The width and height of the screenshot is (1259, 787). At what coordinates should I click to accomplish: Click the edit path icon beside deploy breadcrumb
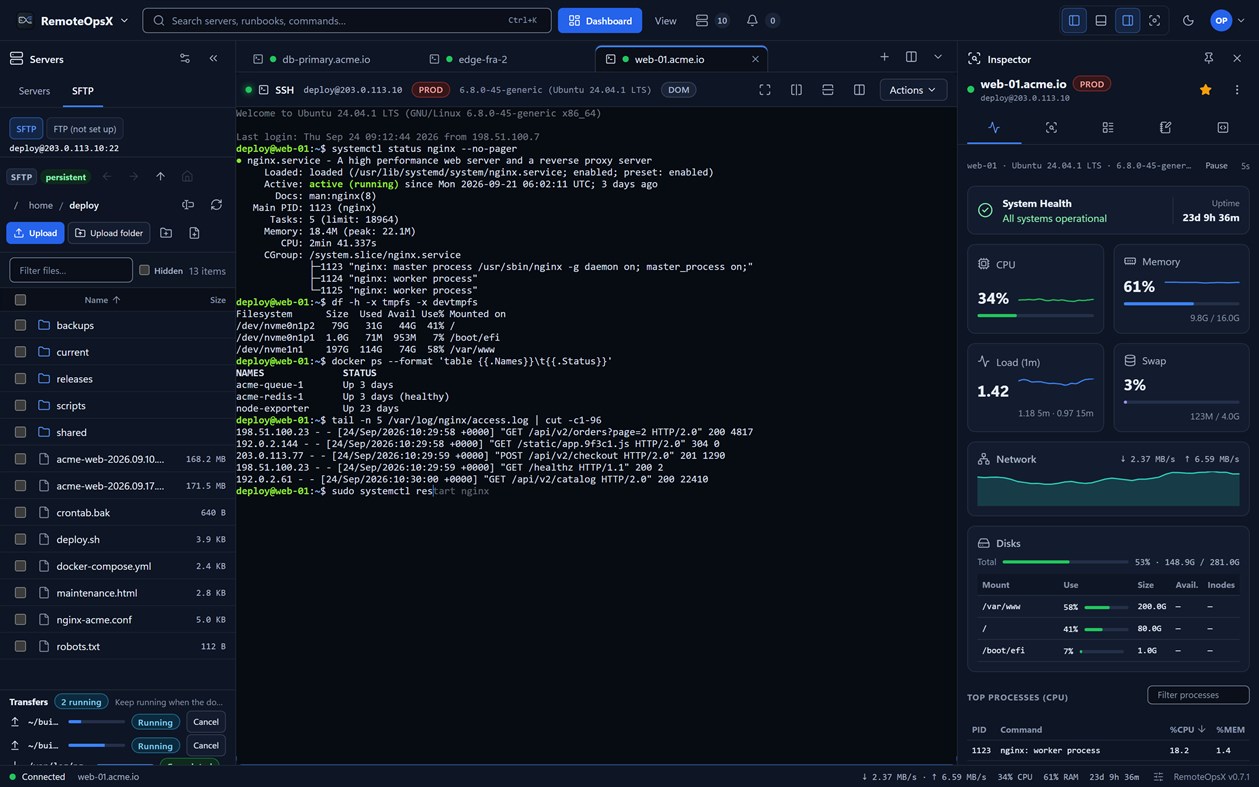(188, 205)
